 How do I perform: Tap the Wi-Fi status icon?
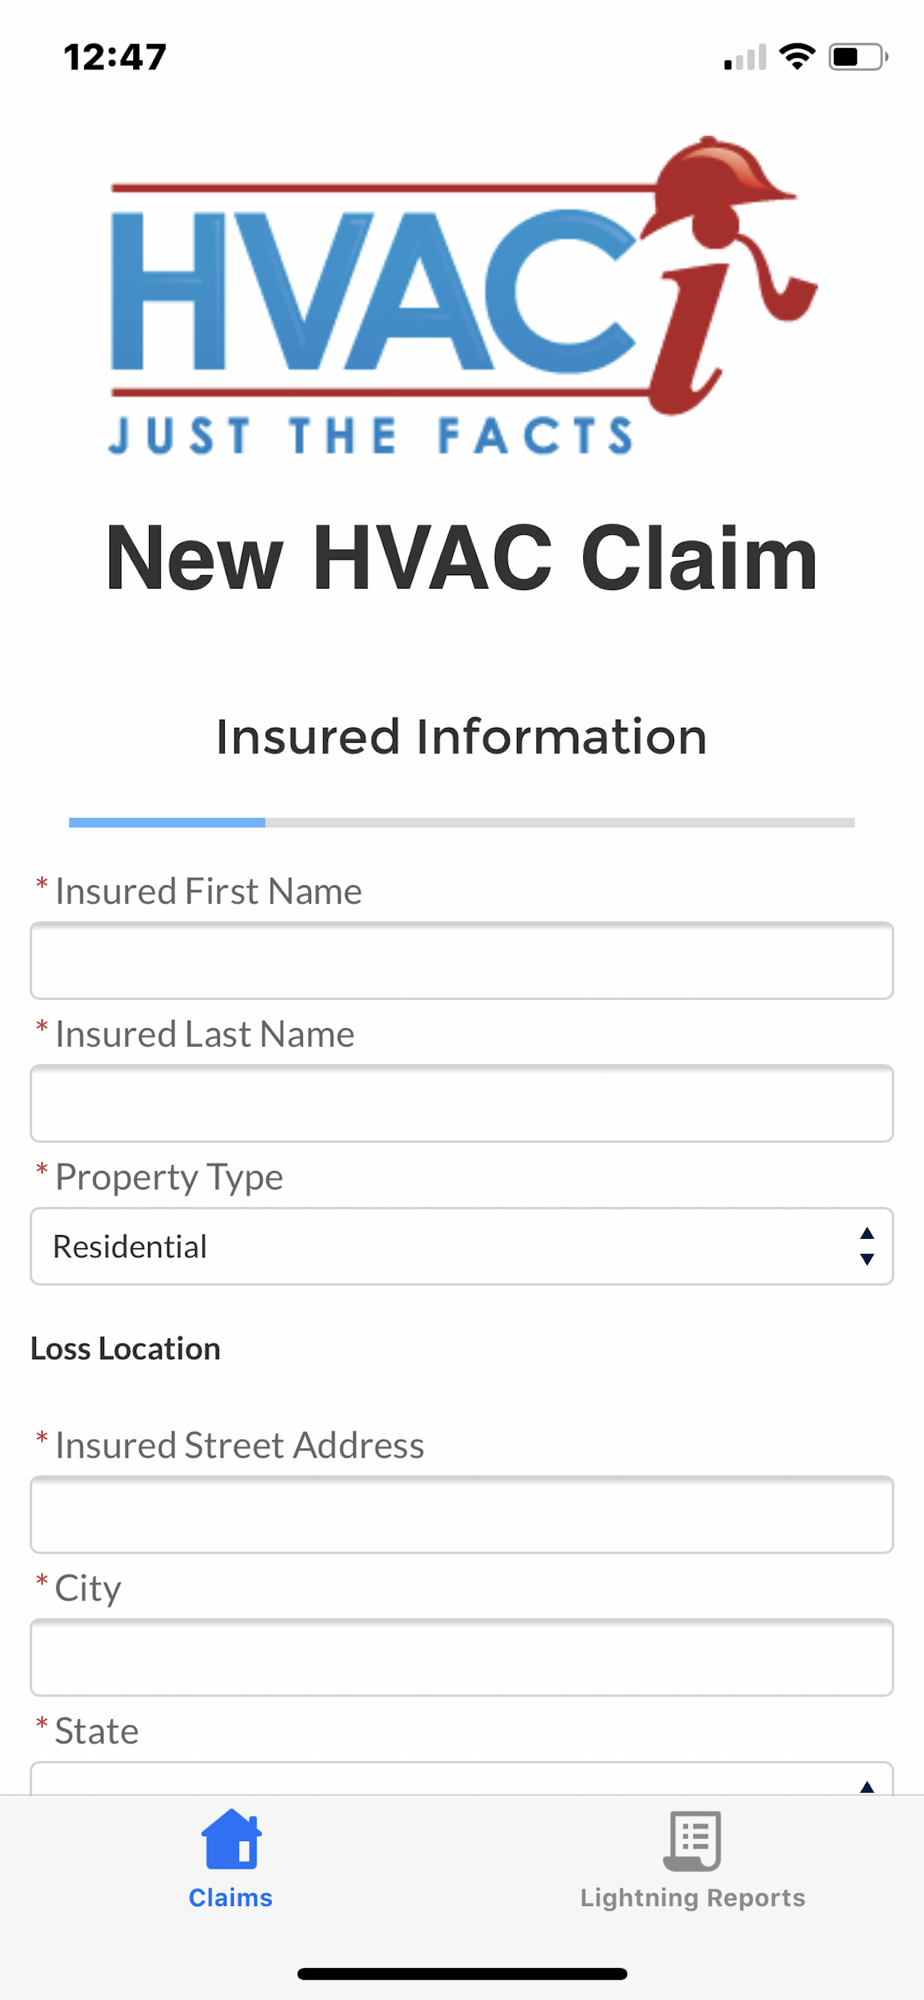797,56
